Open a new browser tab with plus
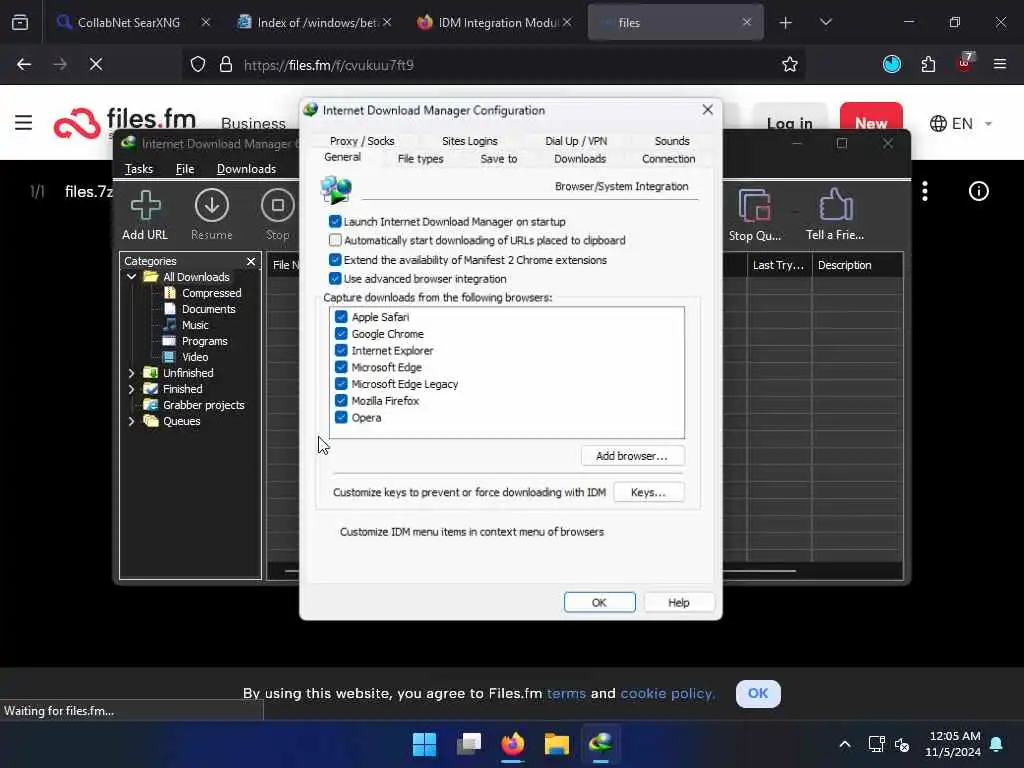This screenshot has width=1024, height=768. tap(785, 23)
